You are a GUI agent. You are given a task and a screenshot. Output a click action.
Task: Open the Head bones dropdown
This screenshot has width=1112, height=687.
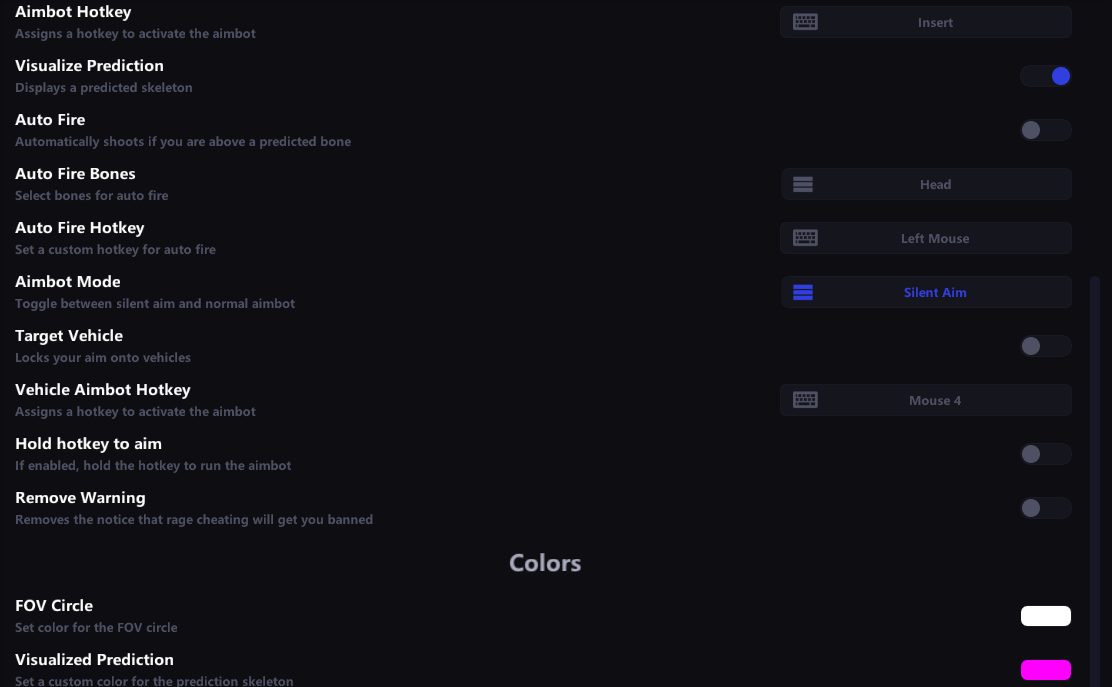point(935,184)
